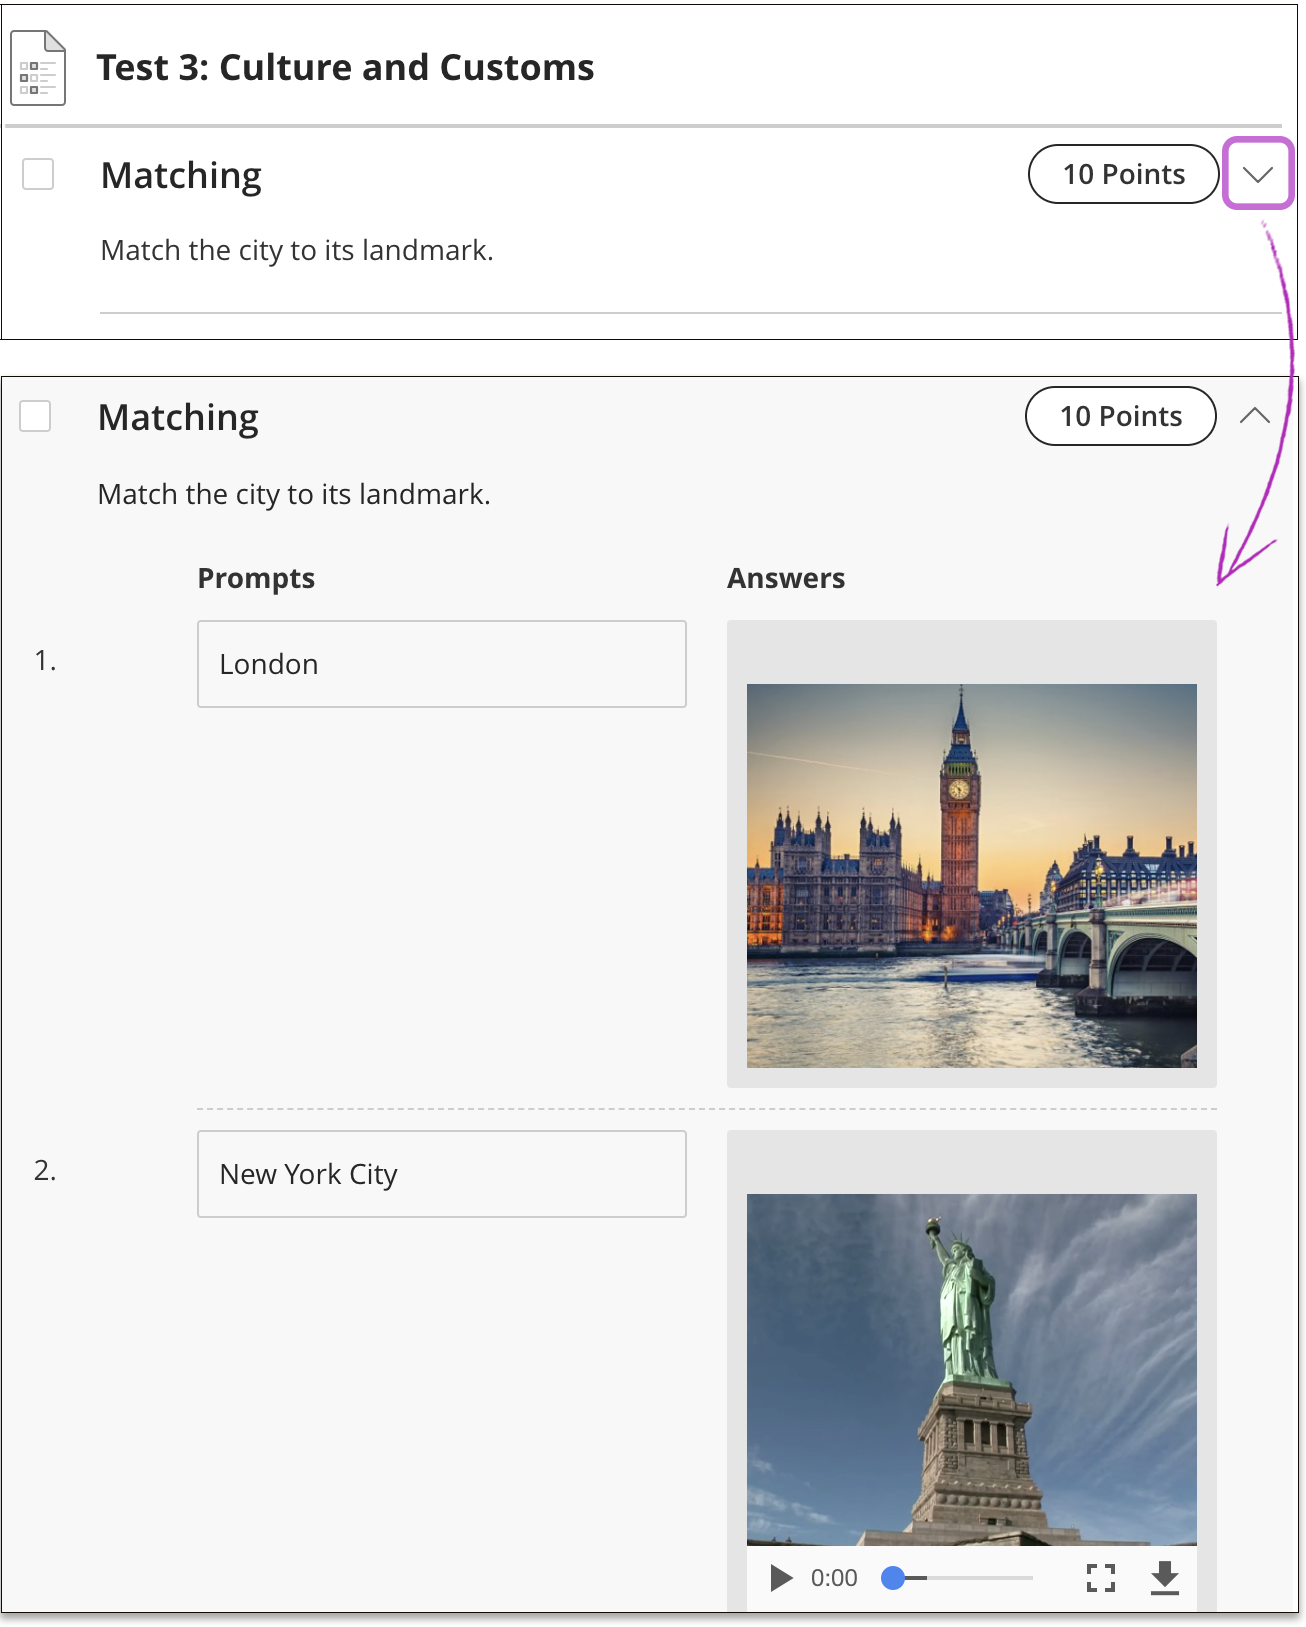Edit the 10 Points value on the expanded question
The height and width of the screenshot is (1627, 1306).
coord(1120,416)
